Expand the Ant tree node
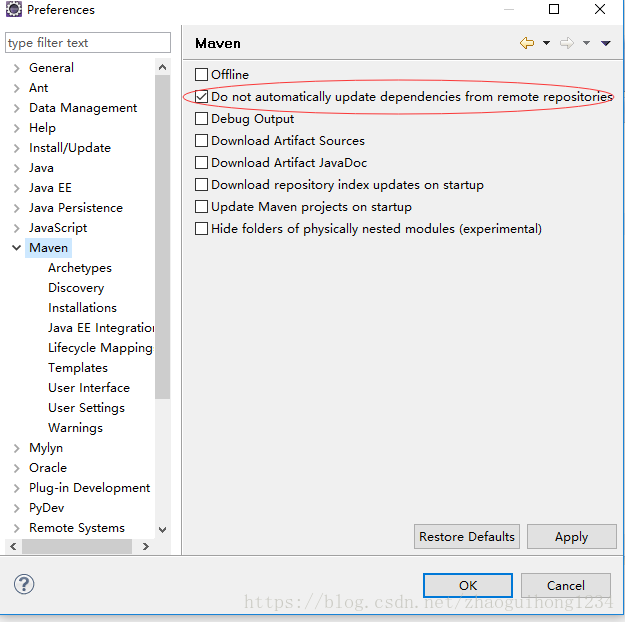 point(16,88)
